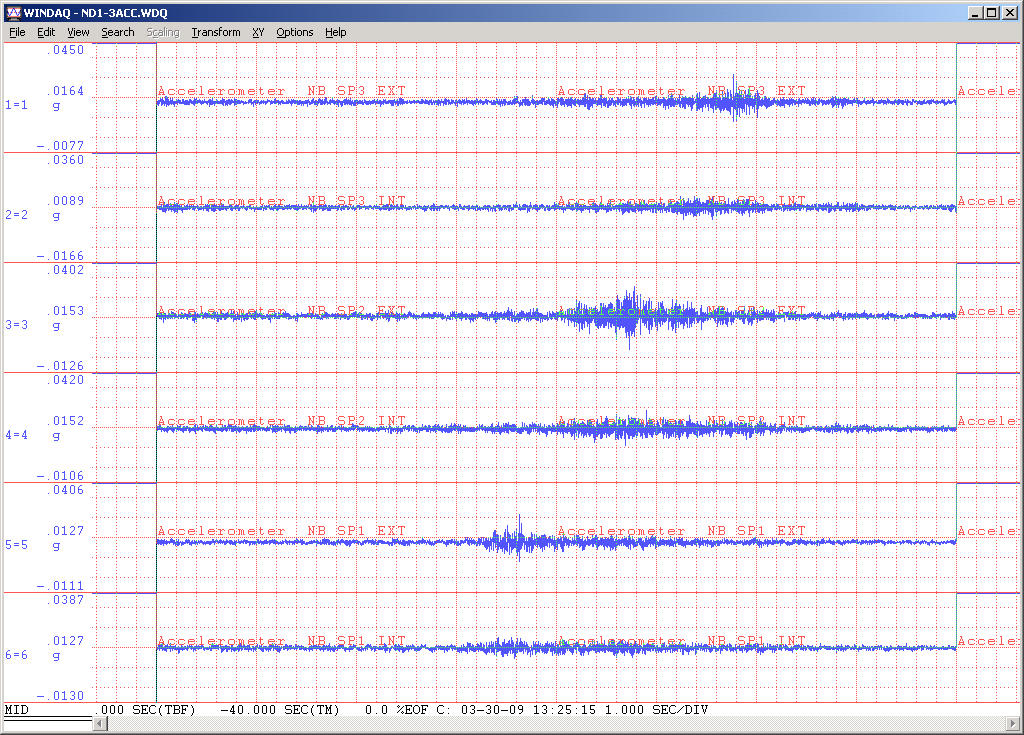This screenshot has width=1024, height=735.
Task: Click the horizontal scrollbar track
Action: 556,723
